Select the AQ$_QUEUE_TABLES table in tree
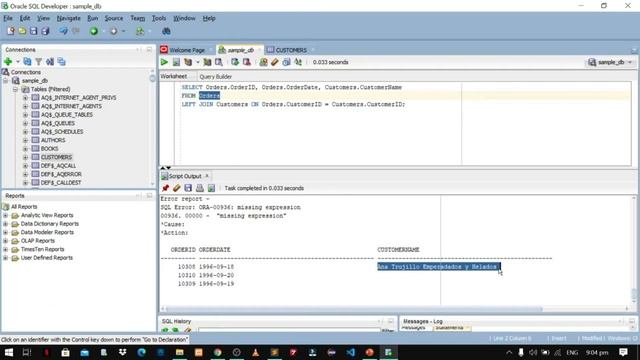The image size is (640, 360). [67, 115]
